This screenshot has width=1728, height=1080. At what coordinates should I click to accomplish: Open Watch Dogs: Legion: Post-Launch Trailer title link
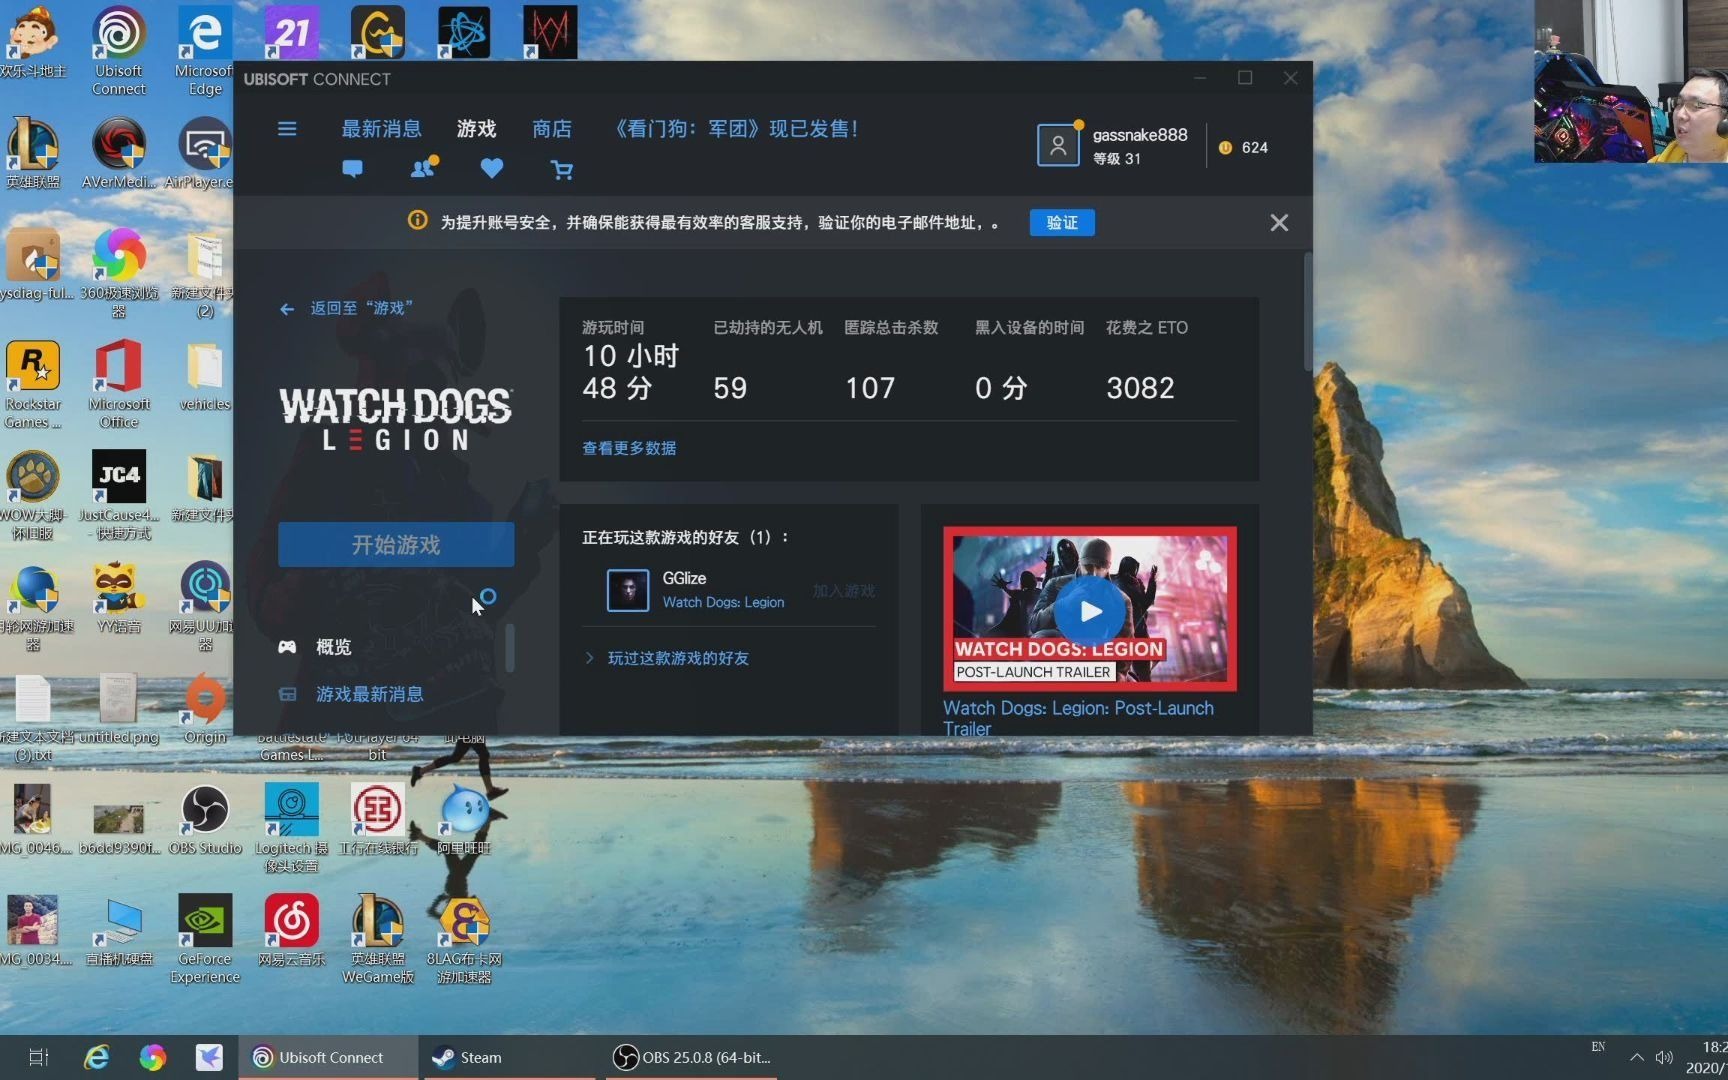(x=1078, y=718)
